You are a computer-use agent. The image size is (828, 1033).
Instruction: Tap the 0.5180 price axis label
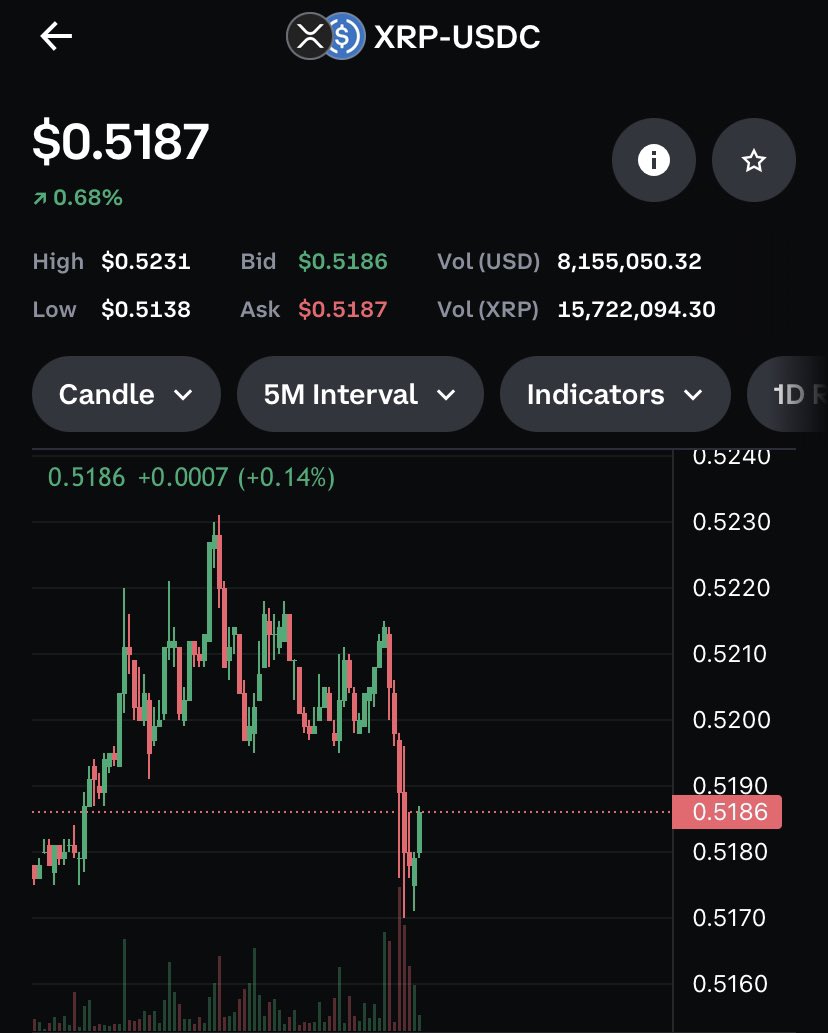pyautogui.click(x=730, y=852)
